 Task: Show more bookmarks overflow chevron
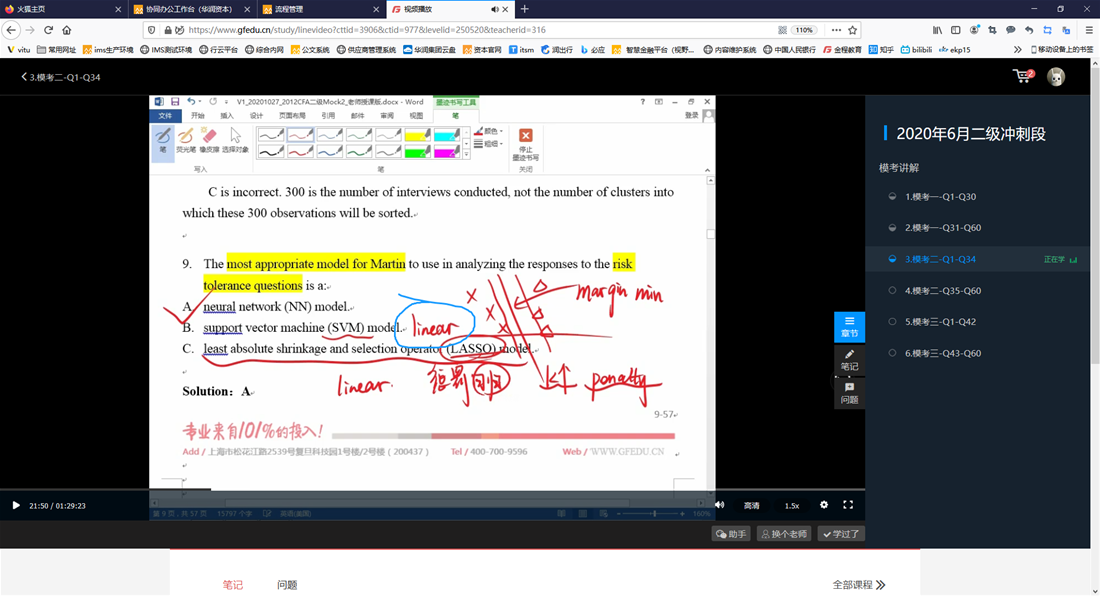(1017, 50)
